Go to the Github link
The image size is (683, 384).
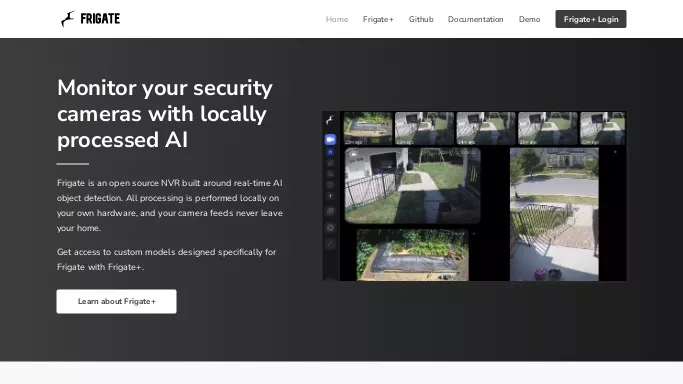pyautogui.click(x=421, y=19)
